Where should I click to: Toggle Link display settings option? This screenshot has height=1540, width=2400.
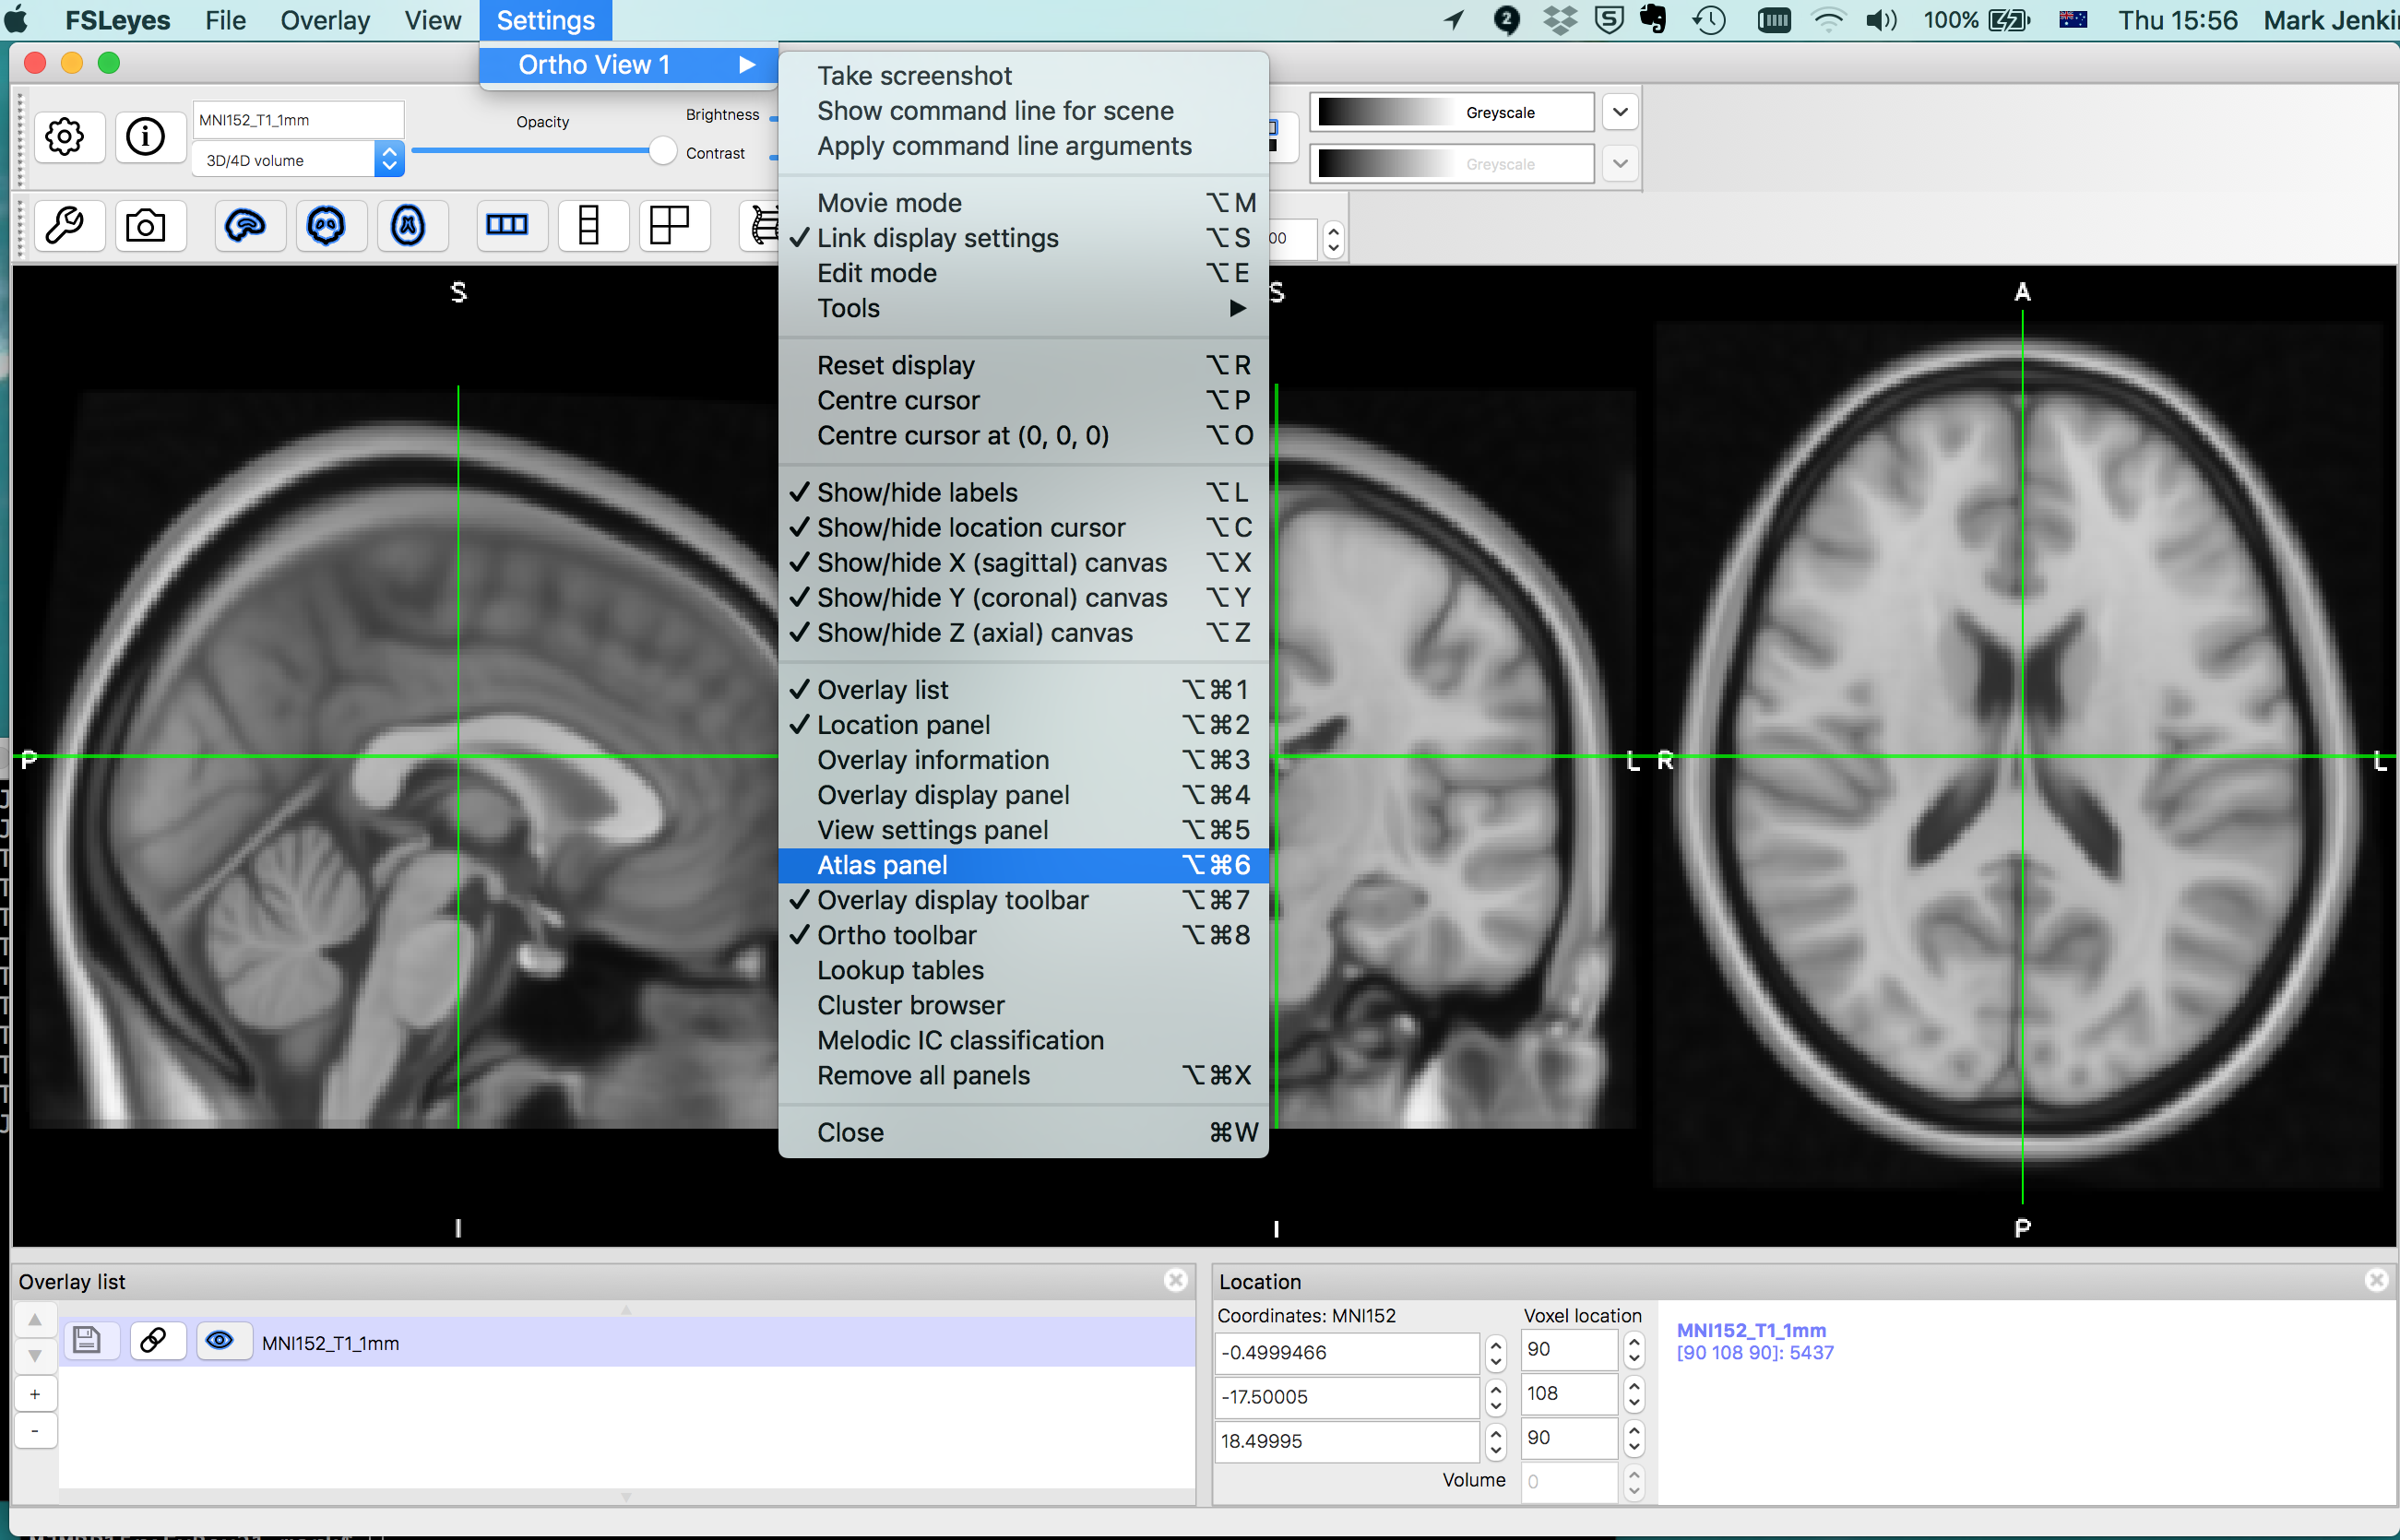pos(1023,238)
